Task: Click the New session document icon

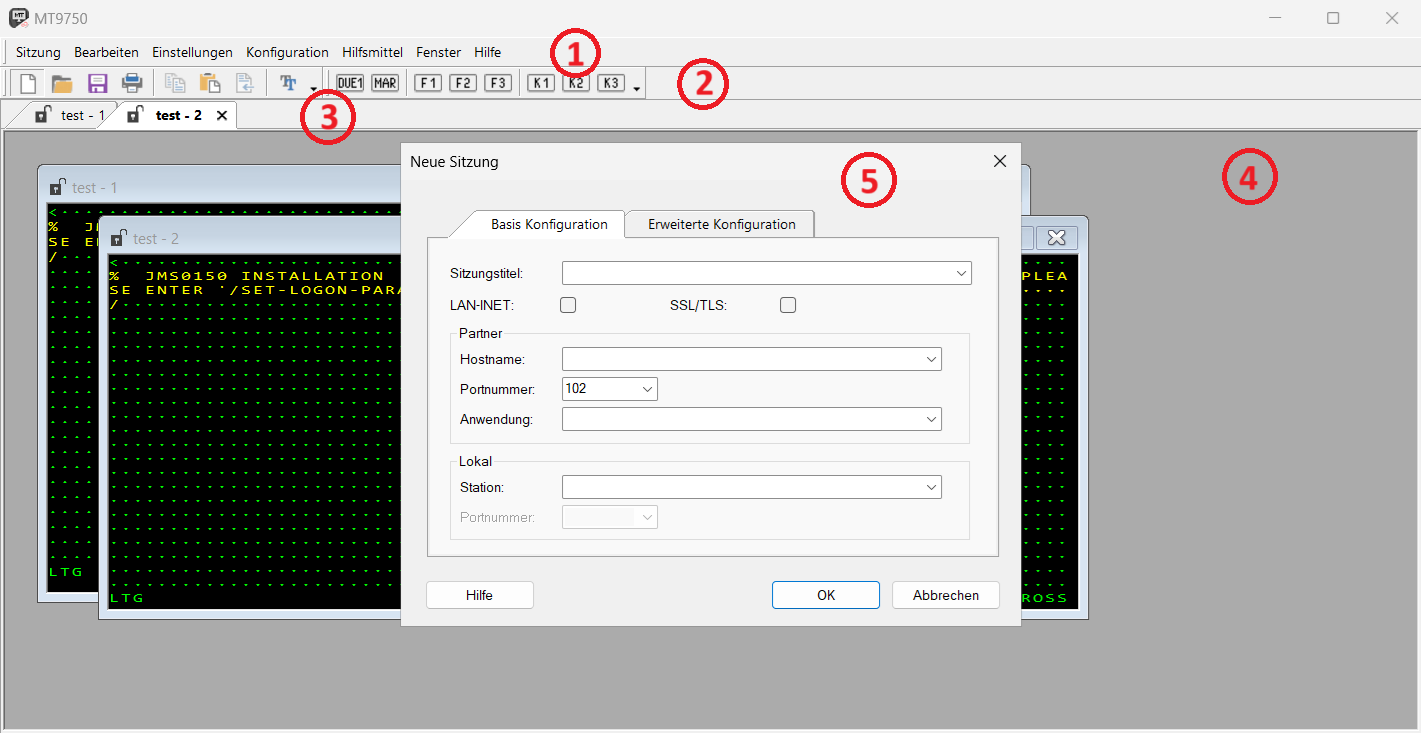Action: (x=29, y=83)
